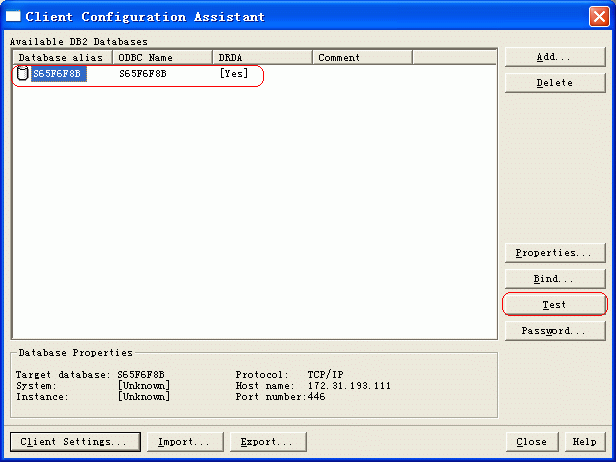Open the Password... dialog

tap(554, 330)
